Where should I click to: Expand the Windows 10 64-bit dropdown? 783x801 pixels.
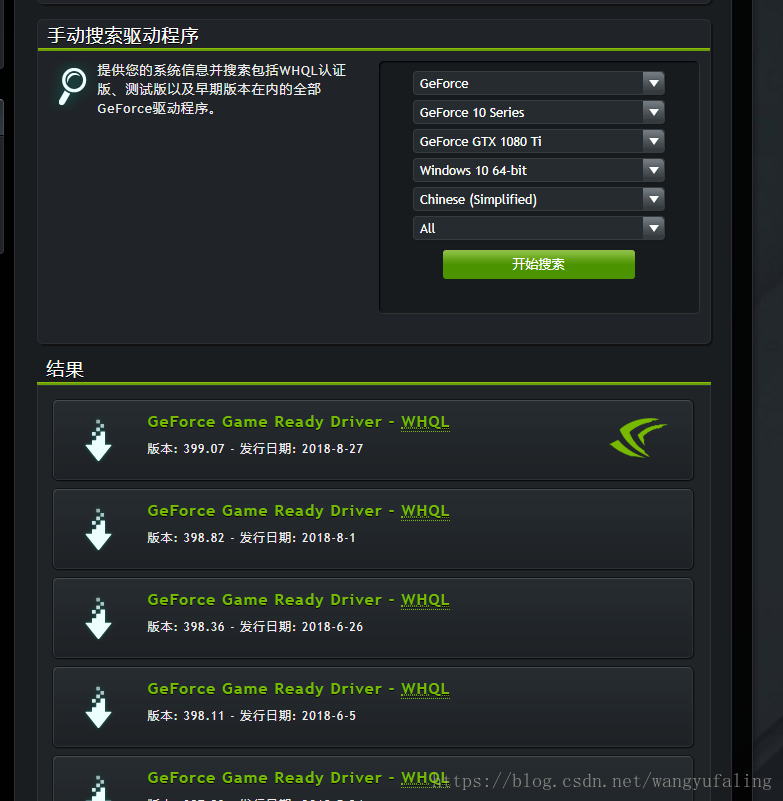point(538,170)
